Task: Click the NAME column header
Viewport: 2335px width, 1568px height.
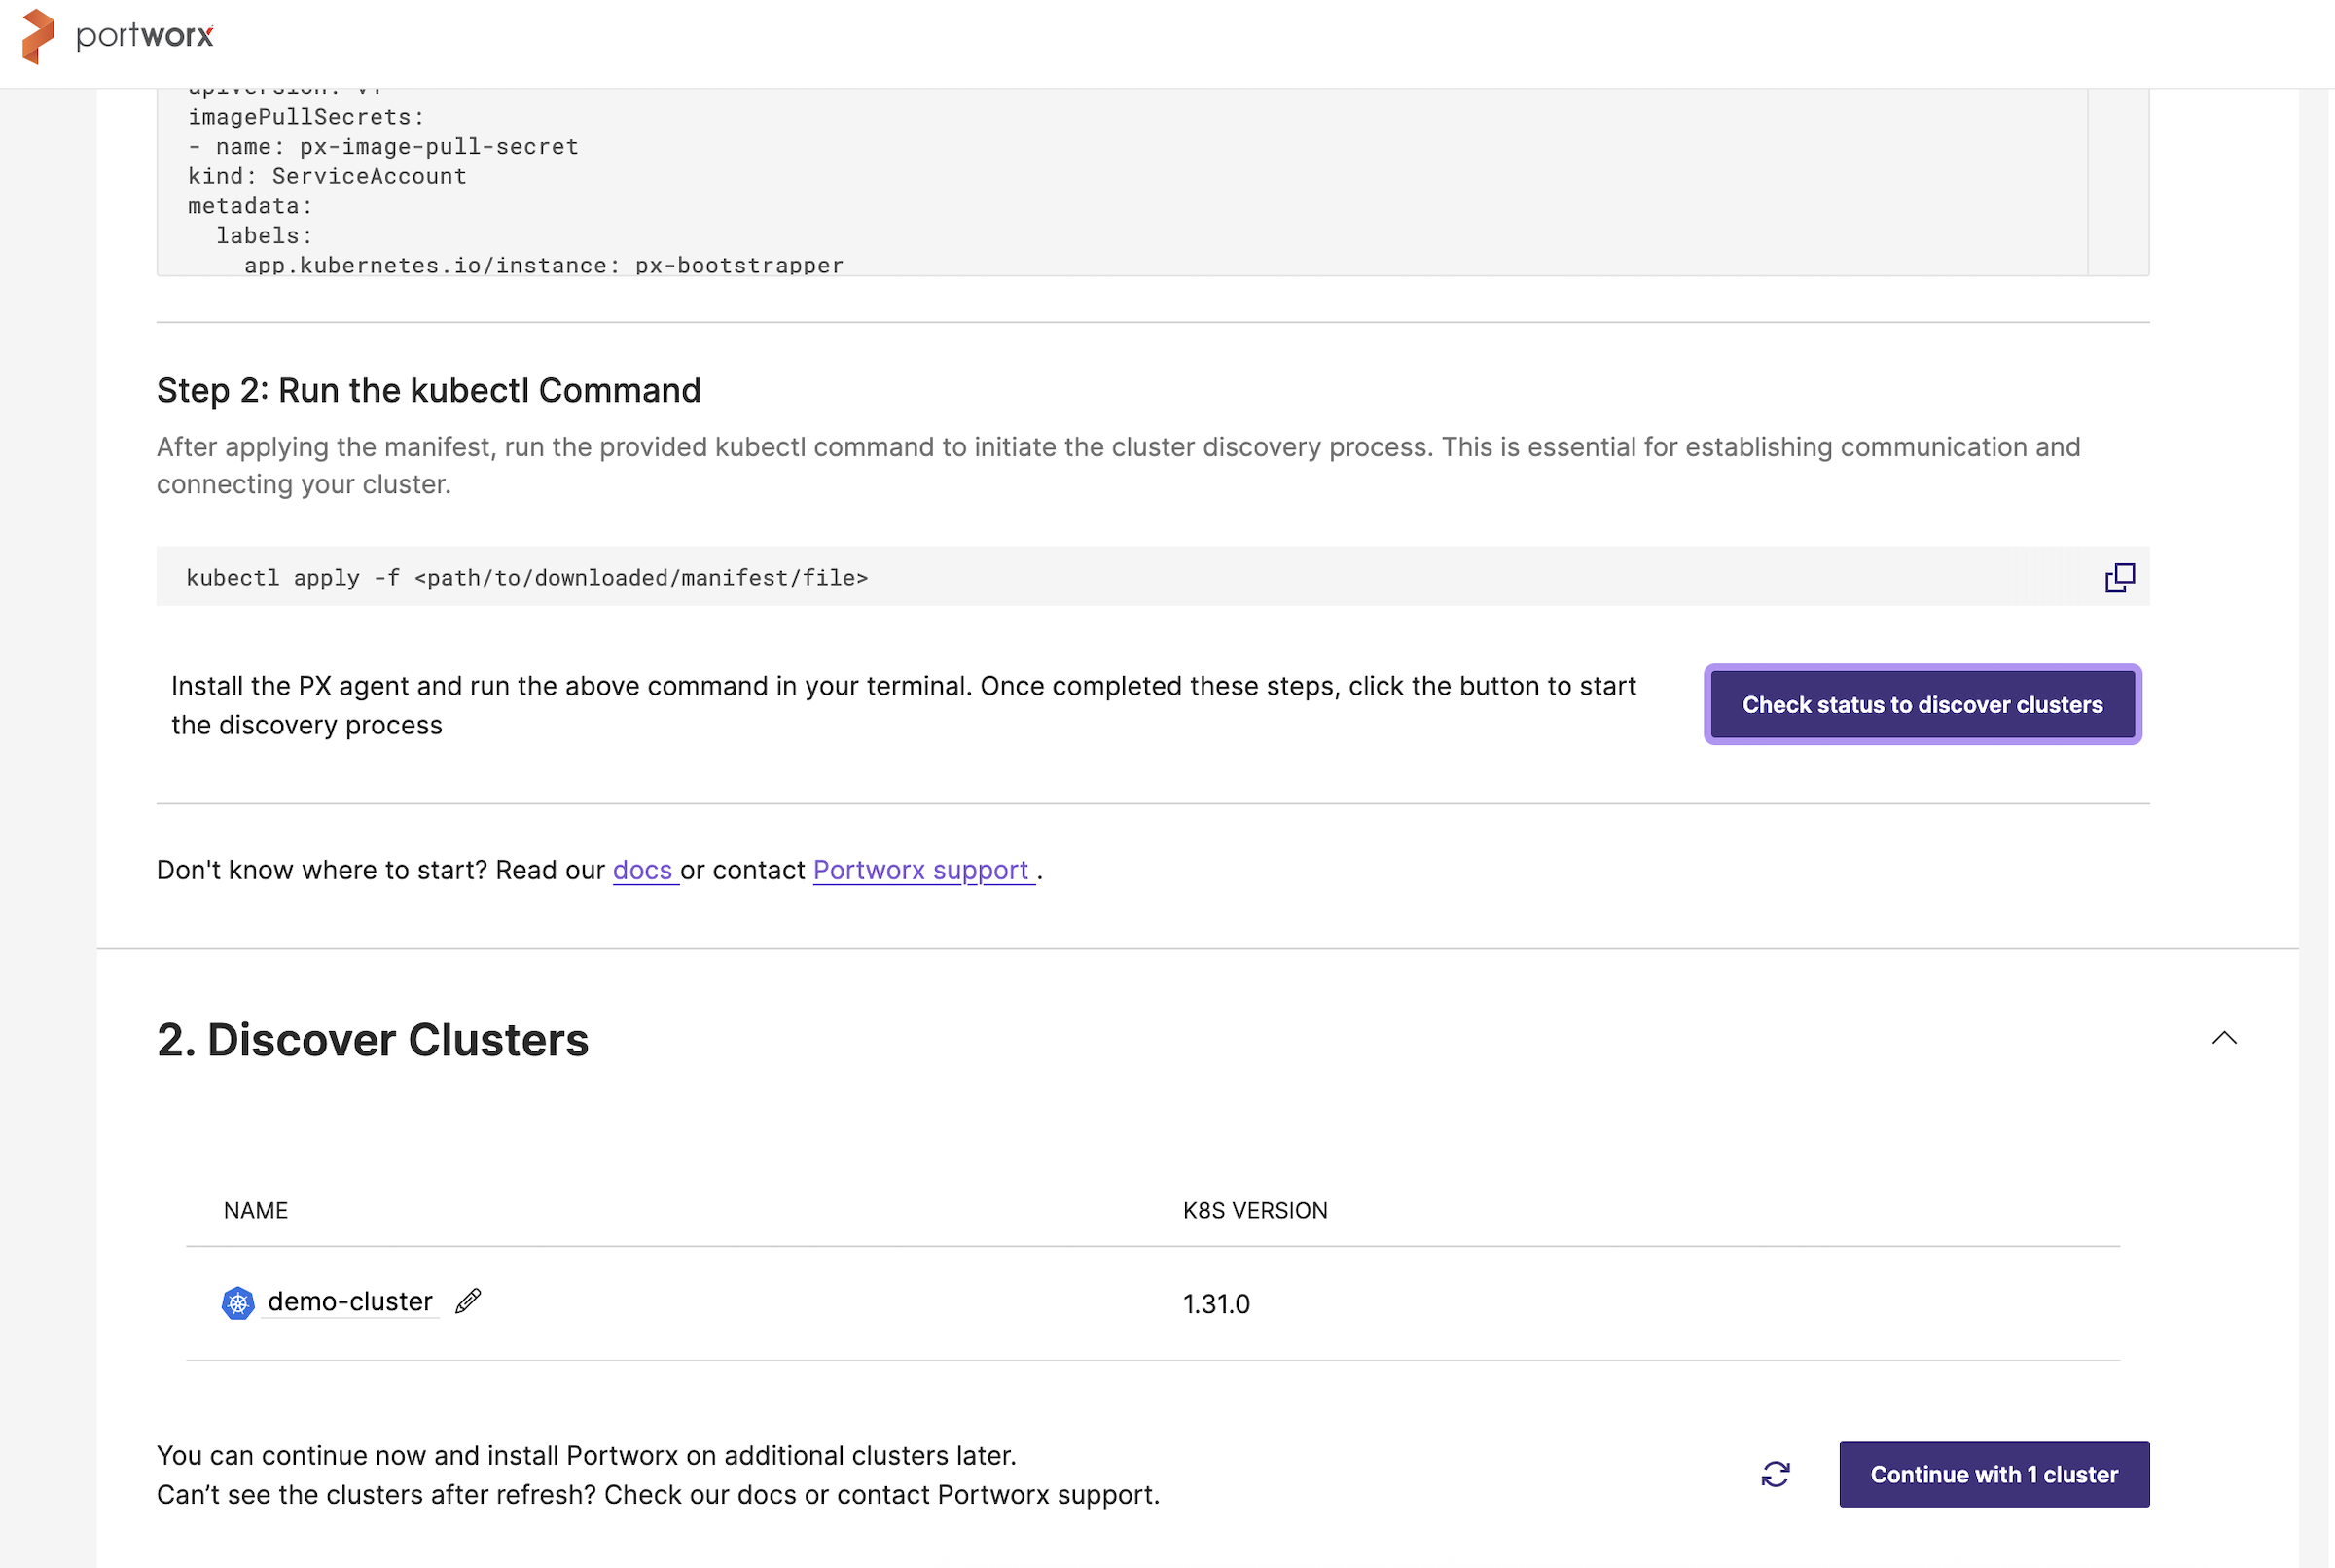Action: tap(256, 1211)
